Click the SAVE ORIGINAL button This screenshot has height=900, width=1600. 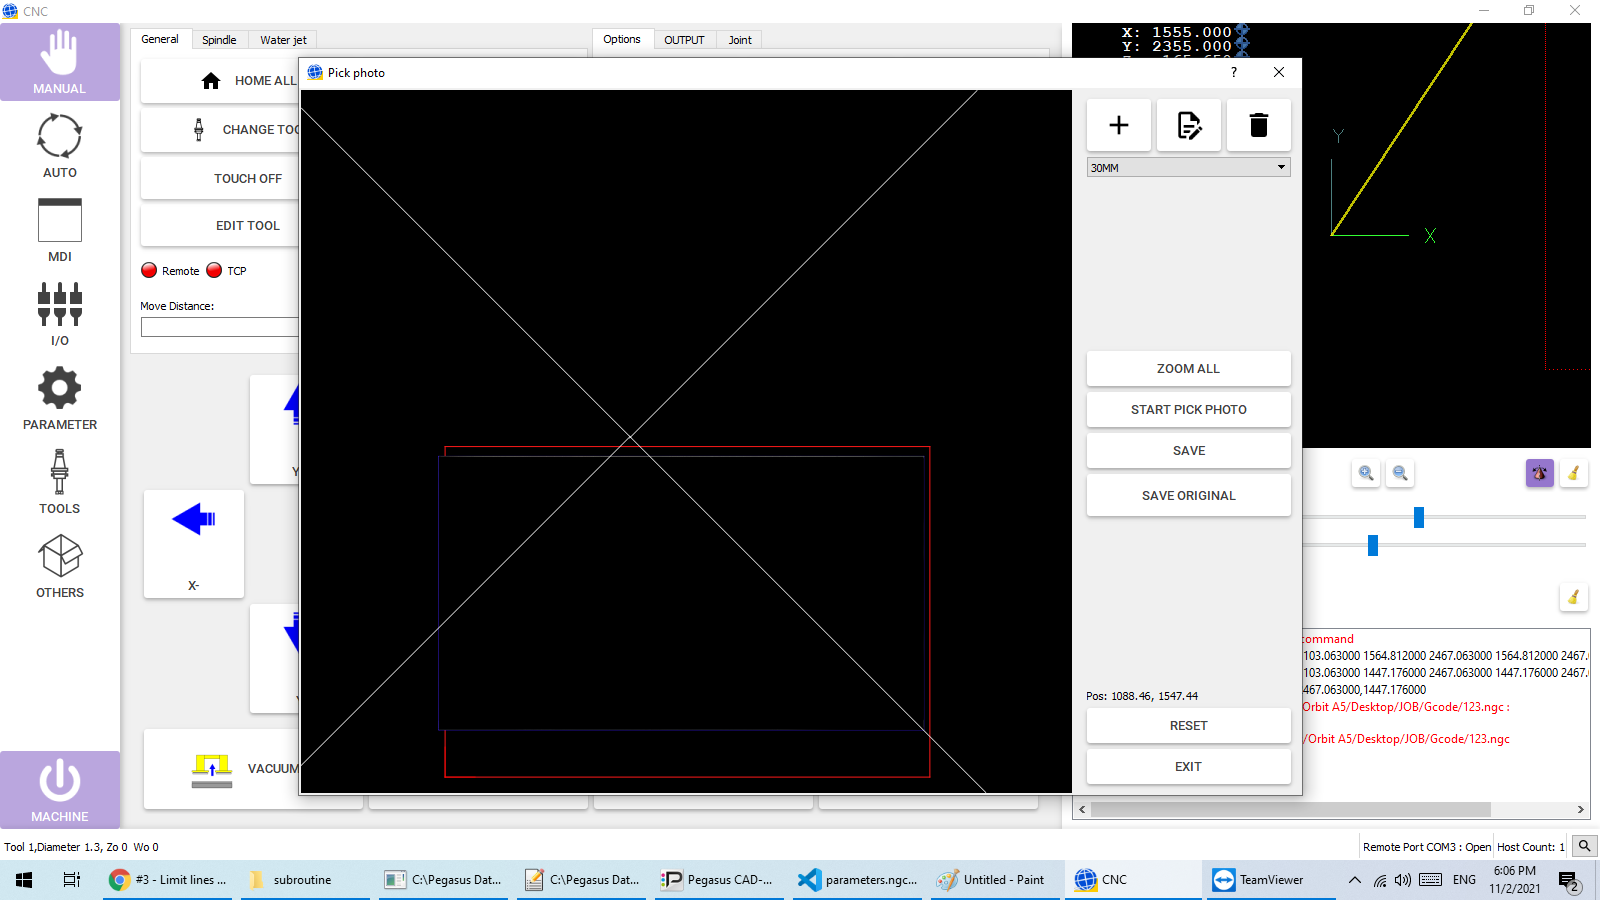(1188, 495)
